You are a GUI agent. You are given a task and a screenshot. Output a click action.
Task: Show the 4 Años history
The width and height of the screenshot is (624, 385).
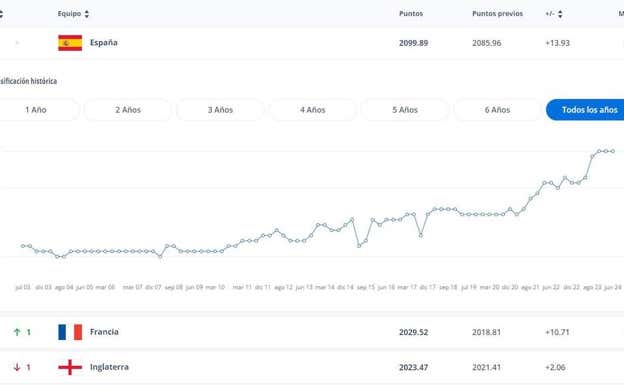tap(313, 110)
